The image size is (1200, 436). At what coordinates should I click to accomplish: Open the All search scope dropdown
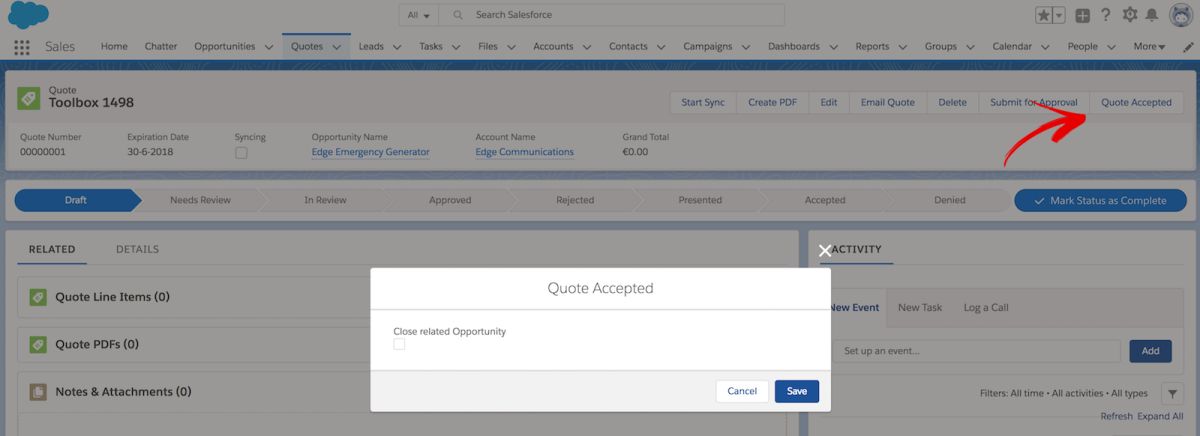pos(419,15)
